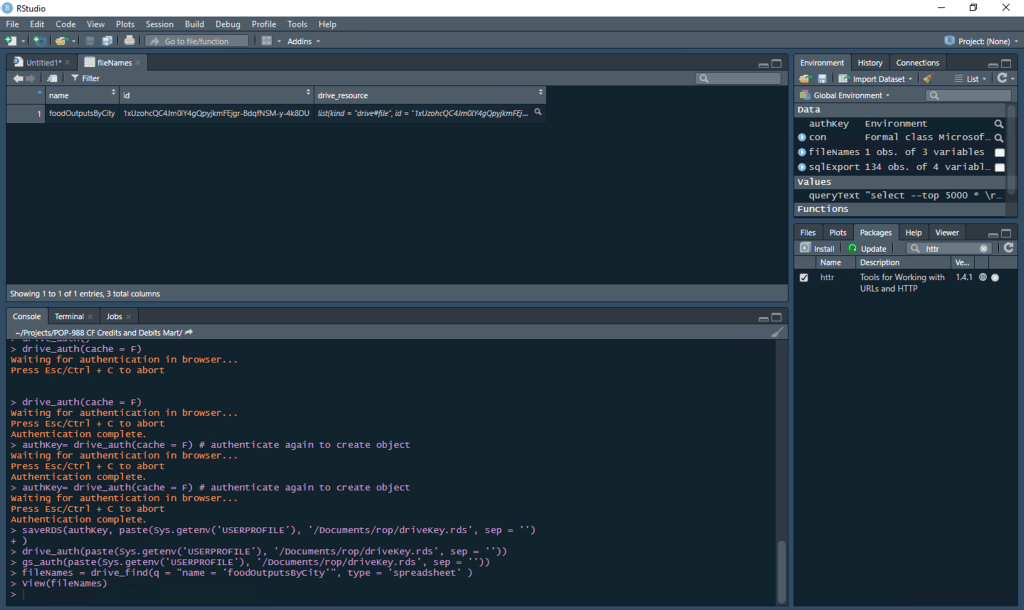
Task: Click the broom icon to clear environment
Action: [928, 79]
